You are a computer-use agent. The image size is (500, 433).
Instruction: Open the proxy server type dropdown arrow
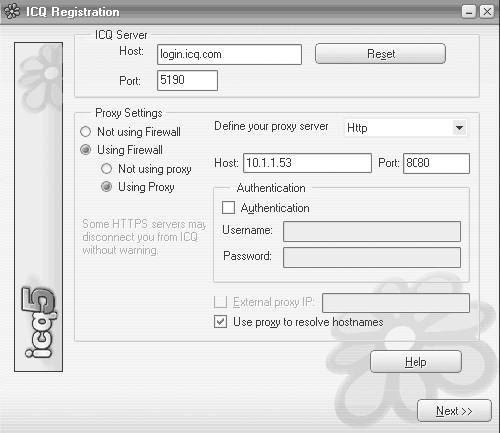pos(460,128)
